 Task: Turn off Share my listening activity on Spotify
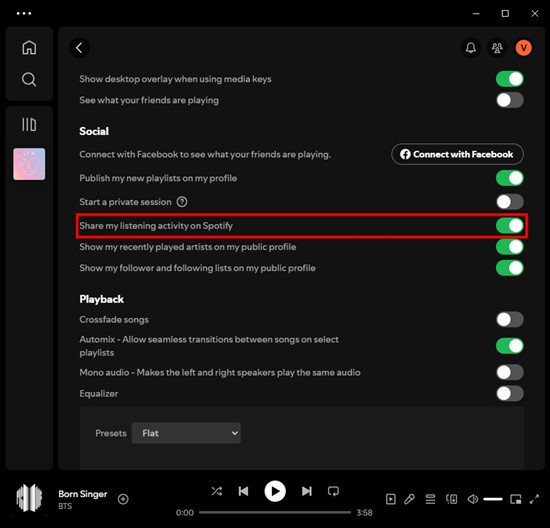pyautogui.click(x=510, y=226)
